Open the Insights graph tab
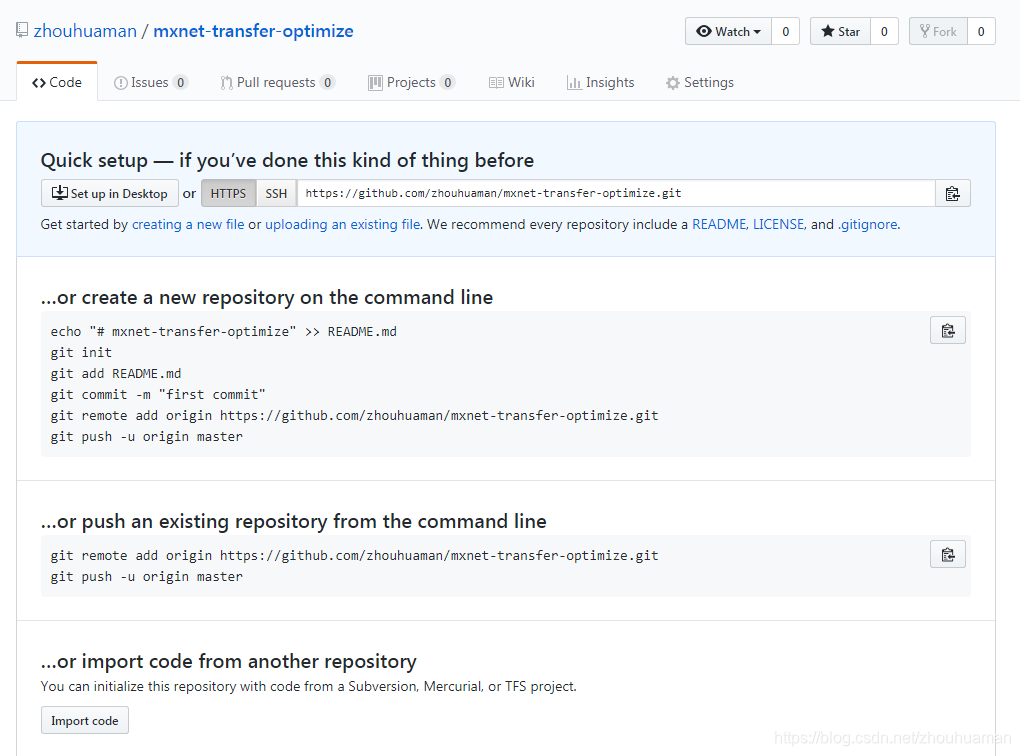This screenshot has height=756, width=1020. (x=600, y=83)
